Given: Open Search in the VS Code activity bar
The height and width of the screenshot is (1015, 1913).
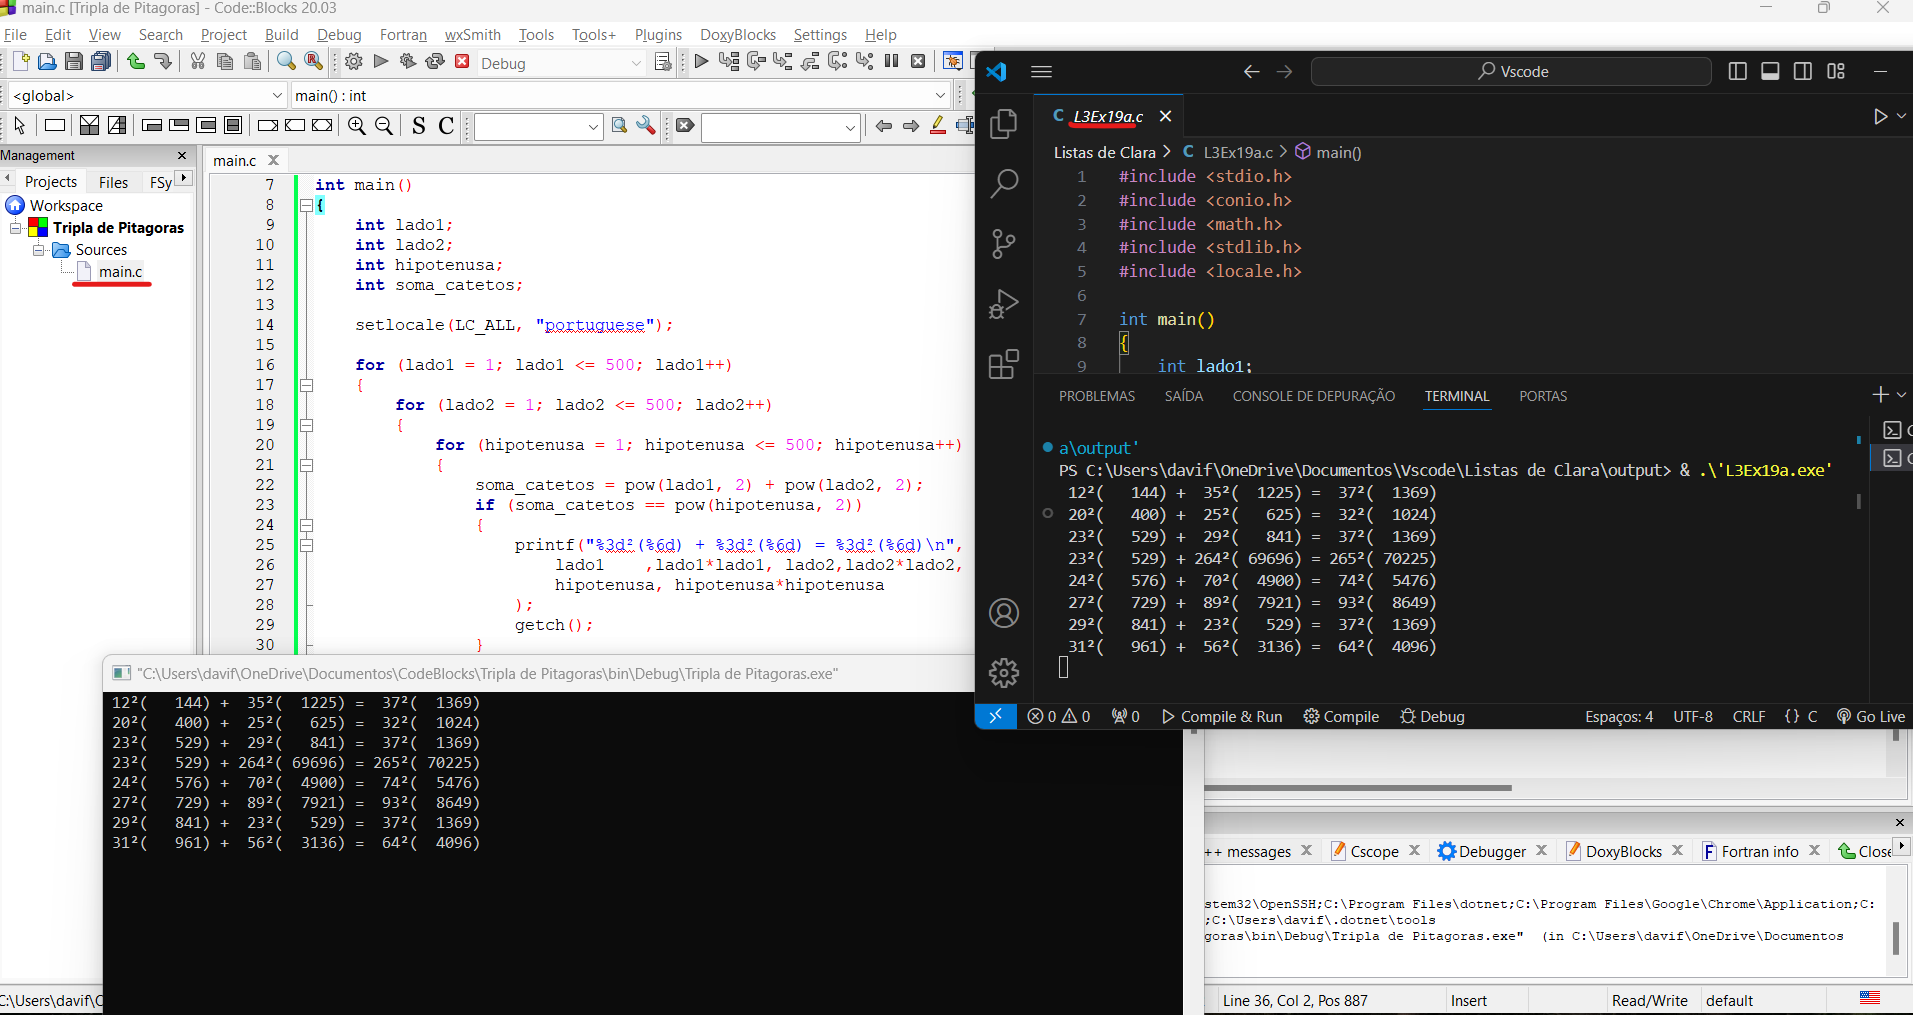Looking at the screenshot, I should (1004, 184).
